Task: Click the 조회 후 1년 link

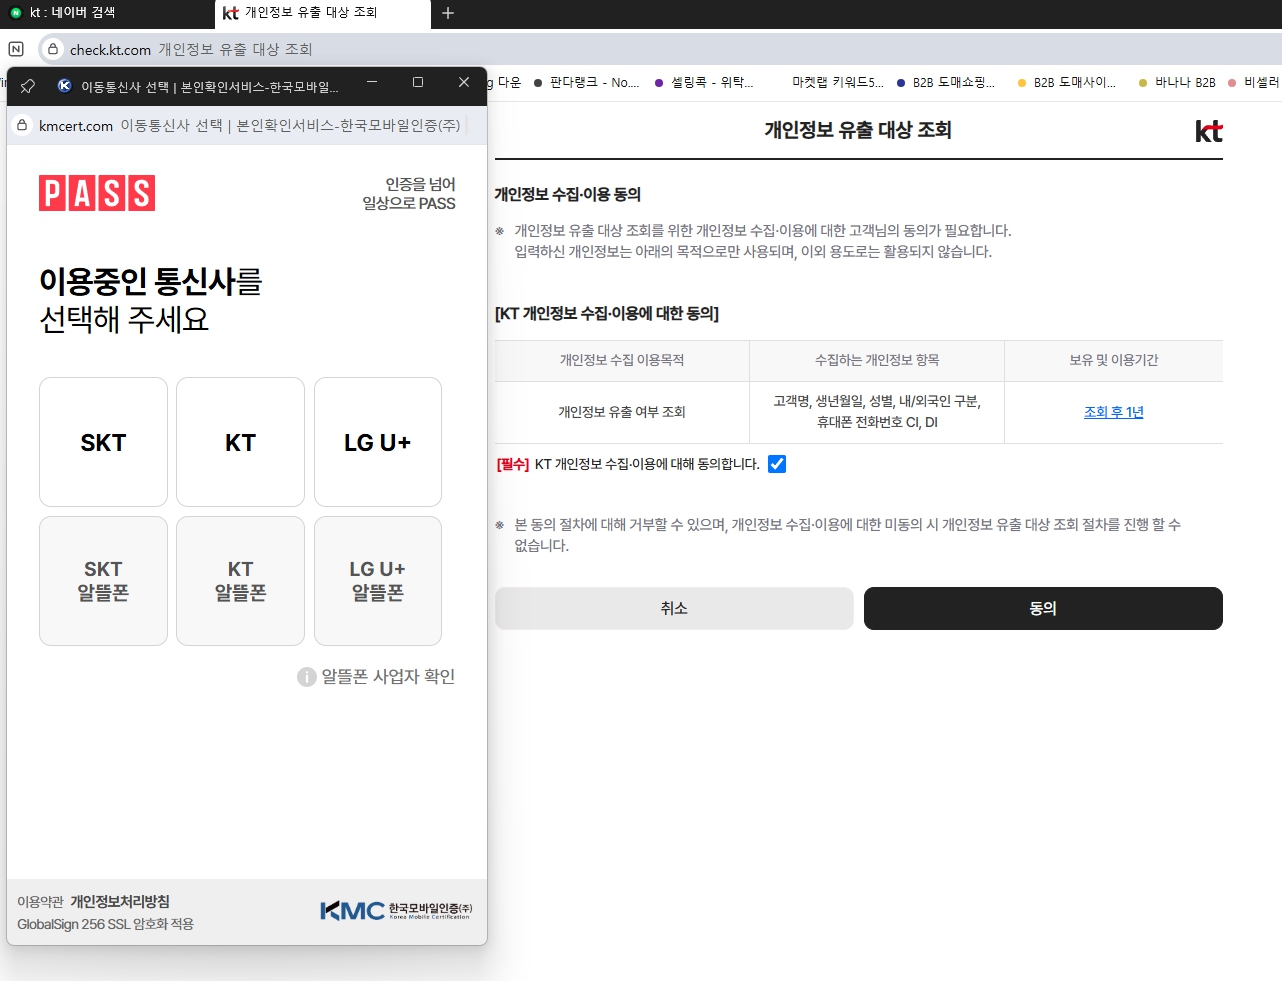Action: tap(1113, 412)
